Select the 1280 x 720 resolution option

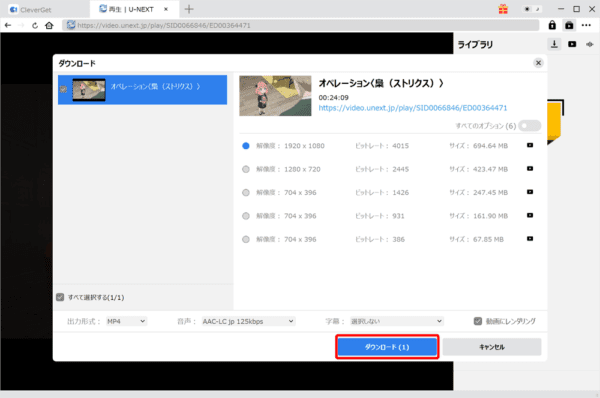click(246, 169)
